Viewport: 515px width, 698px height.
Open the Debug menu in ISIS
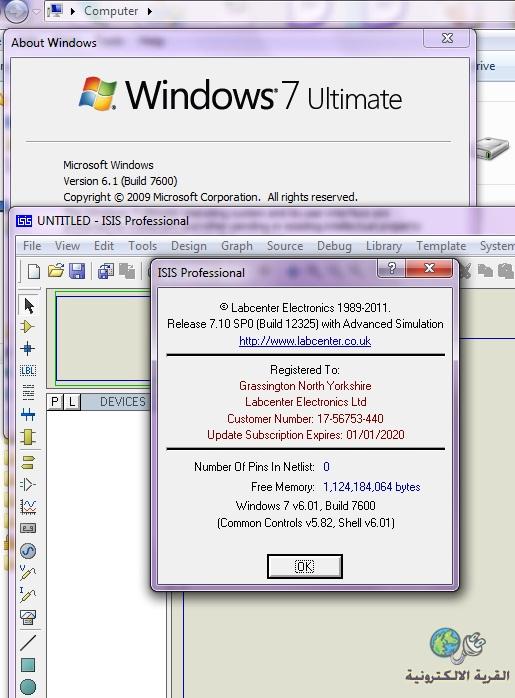pos(334,246)
